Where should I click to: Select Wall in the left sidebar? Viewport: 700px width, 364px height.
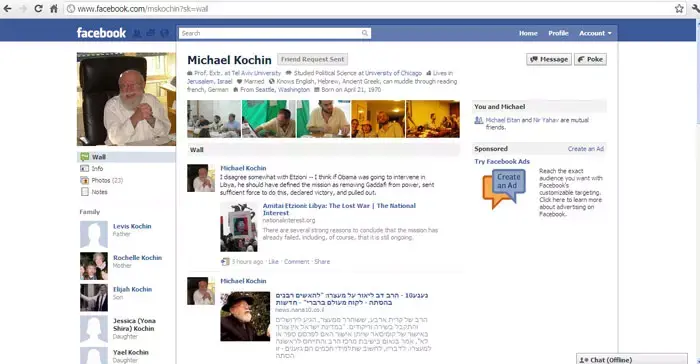pyautogui.click(x=126, y=157)
